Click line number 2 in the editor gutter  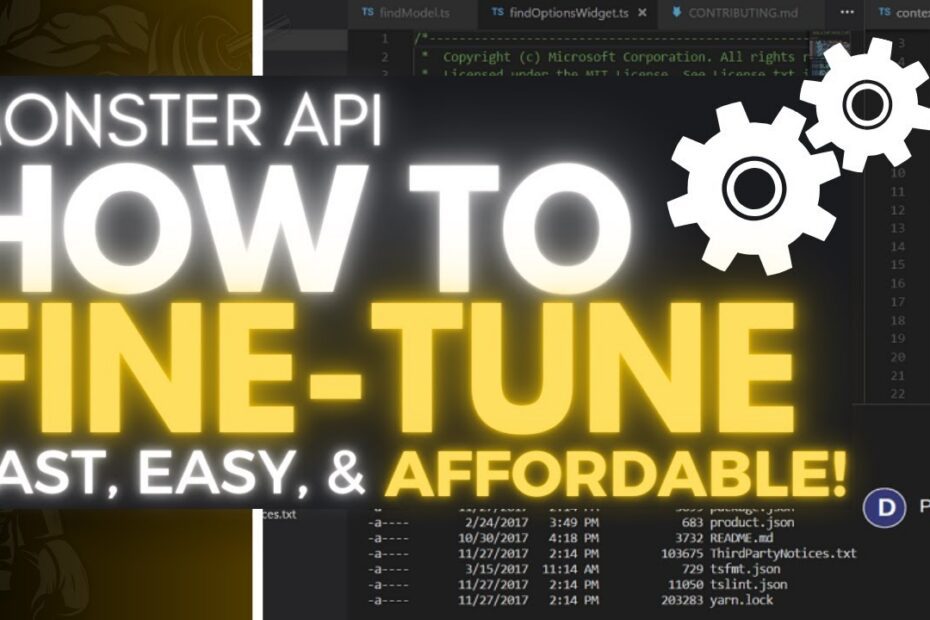[x=384, y=57]
